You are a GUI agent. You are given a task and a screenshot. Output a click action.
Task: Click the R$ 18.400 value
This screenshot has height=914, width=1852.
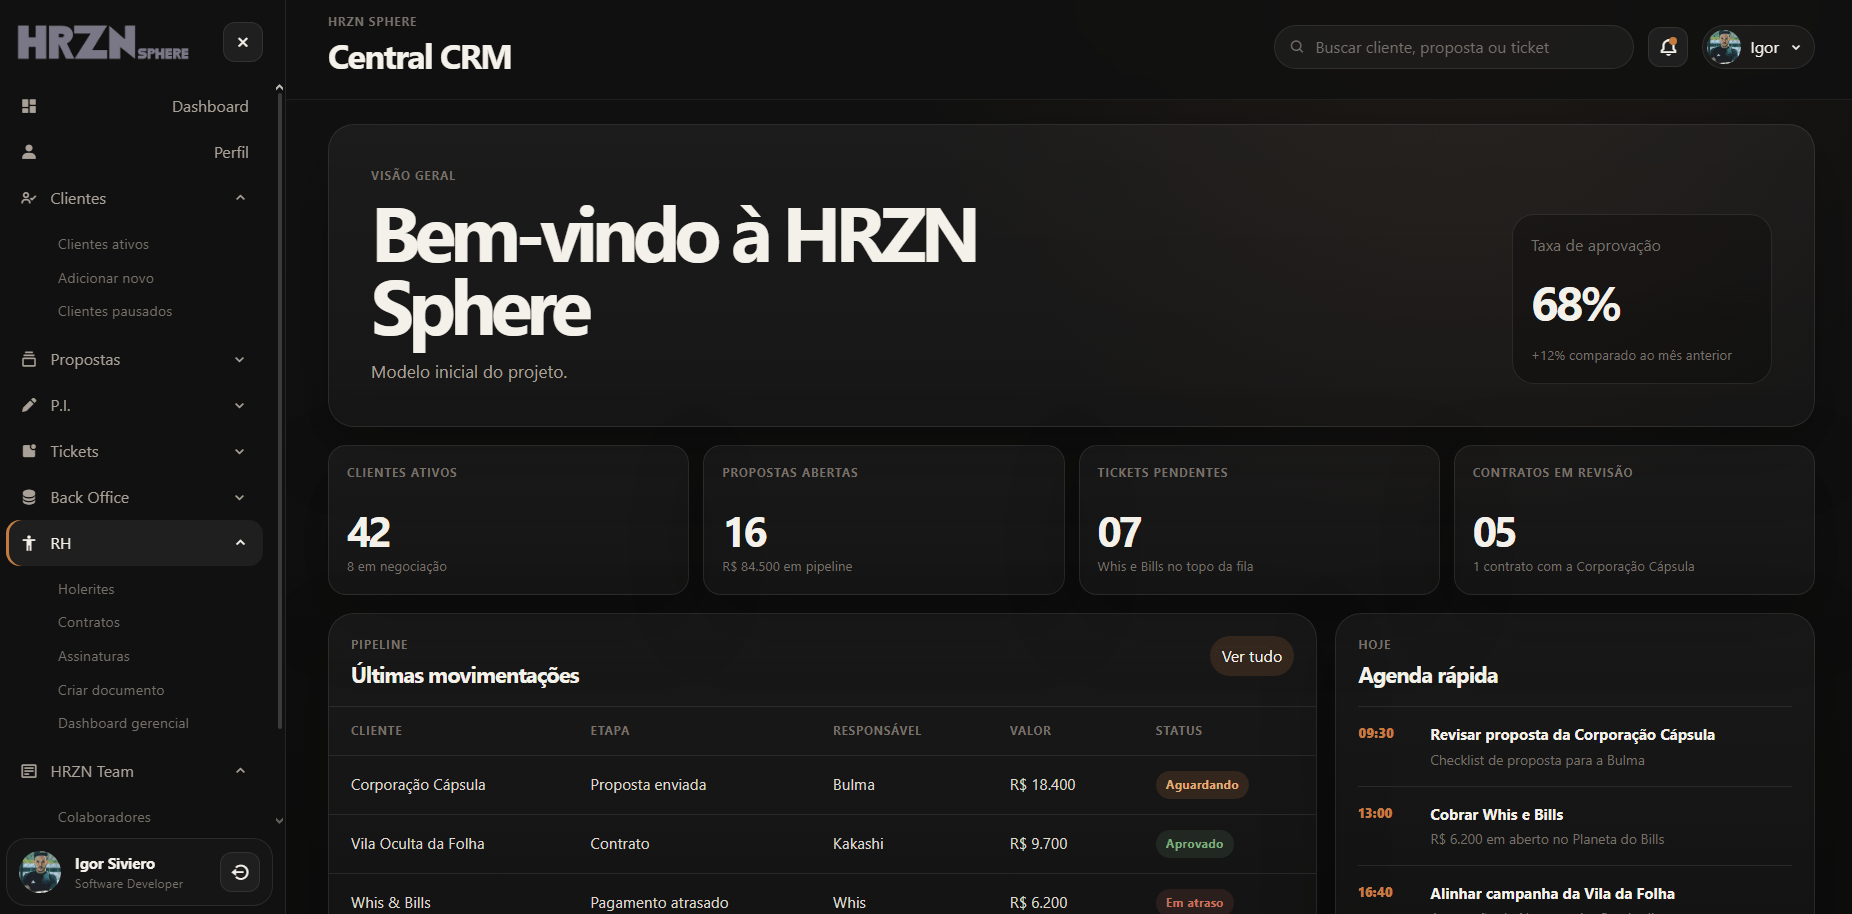tap(1043, 785)
